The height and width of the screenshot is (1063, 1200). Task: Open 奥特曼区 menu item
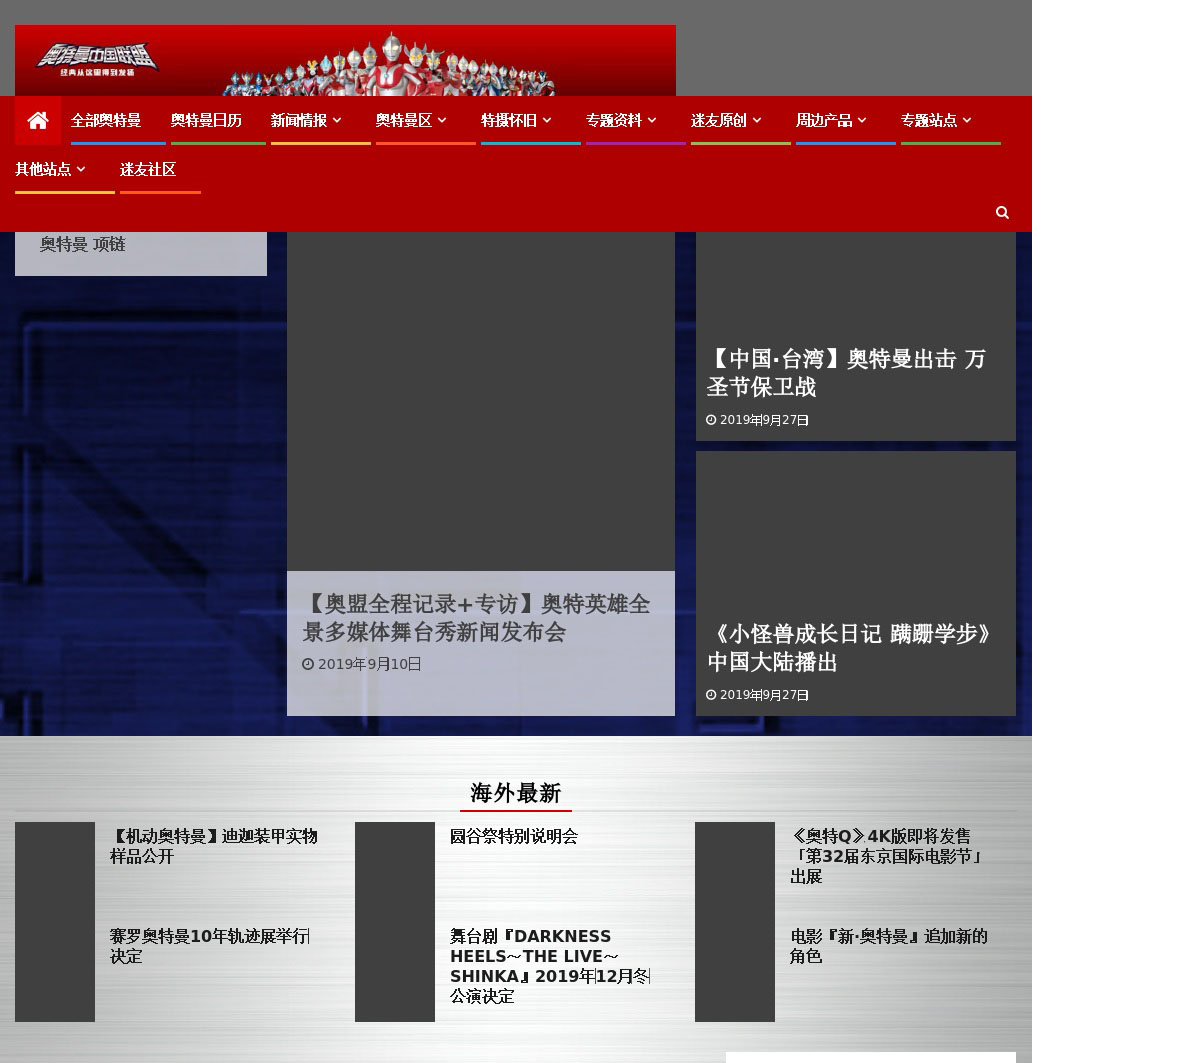403,121
